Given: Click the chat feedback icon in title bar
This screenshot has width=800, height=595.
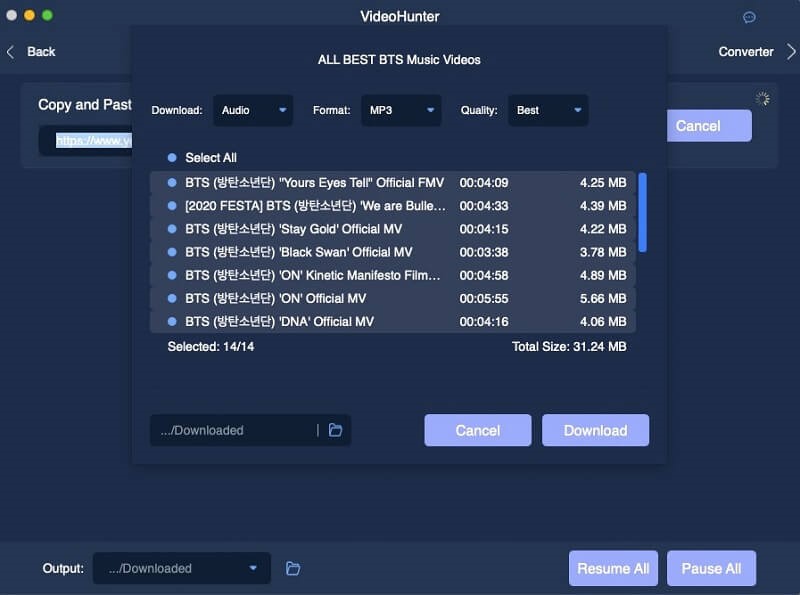Looking at the screenshot, I should [x=749, y=17].
